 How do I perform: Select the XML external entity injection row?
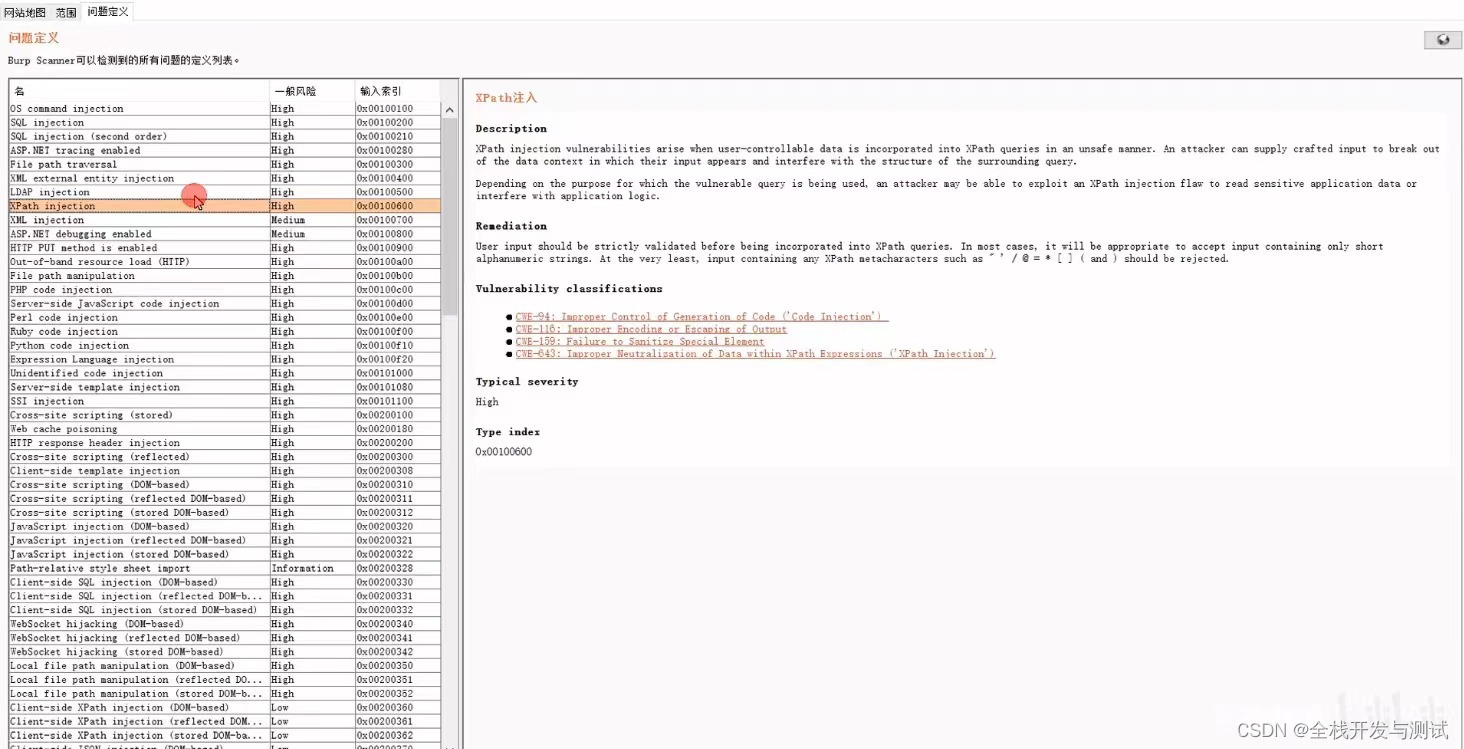click(x=225, y=179)
